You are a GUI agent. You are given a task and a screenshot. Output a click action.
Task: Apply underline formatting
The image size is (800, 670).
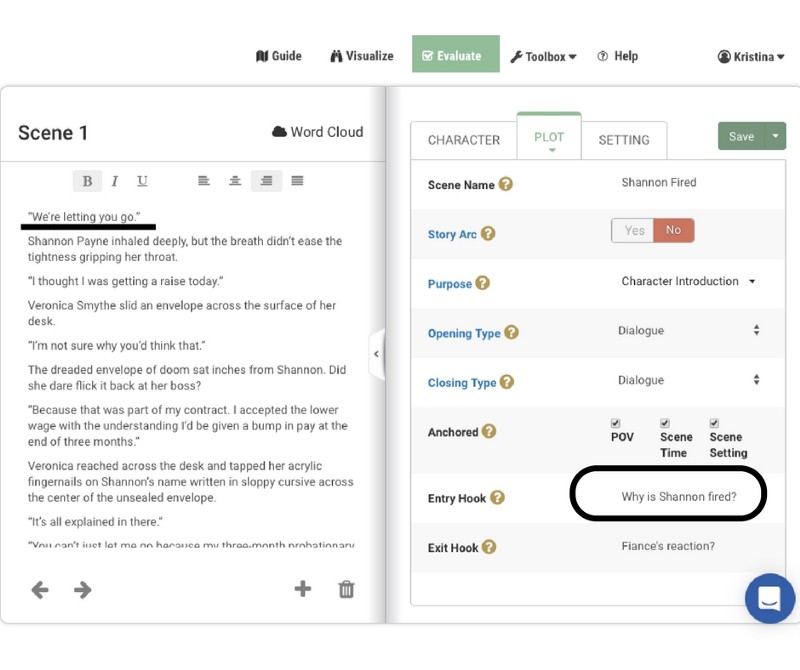point(142,181)
